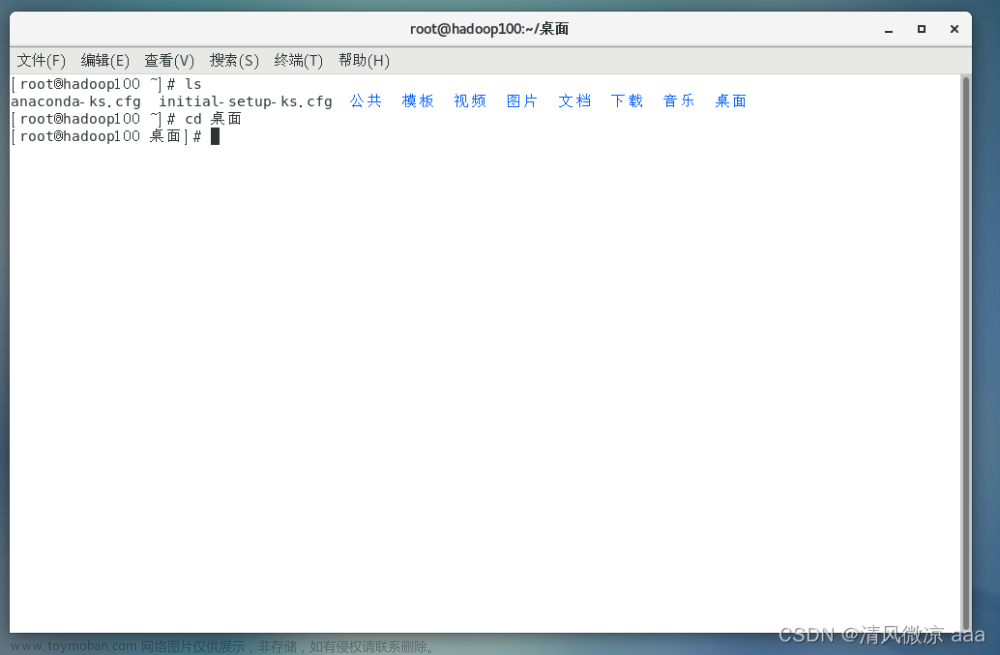Click the initial-setup-ks.cfg file name
The height and width of the screenshot is (655, 1000).
[246, 101]
